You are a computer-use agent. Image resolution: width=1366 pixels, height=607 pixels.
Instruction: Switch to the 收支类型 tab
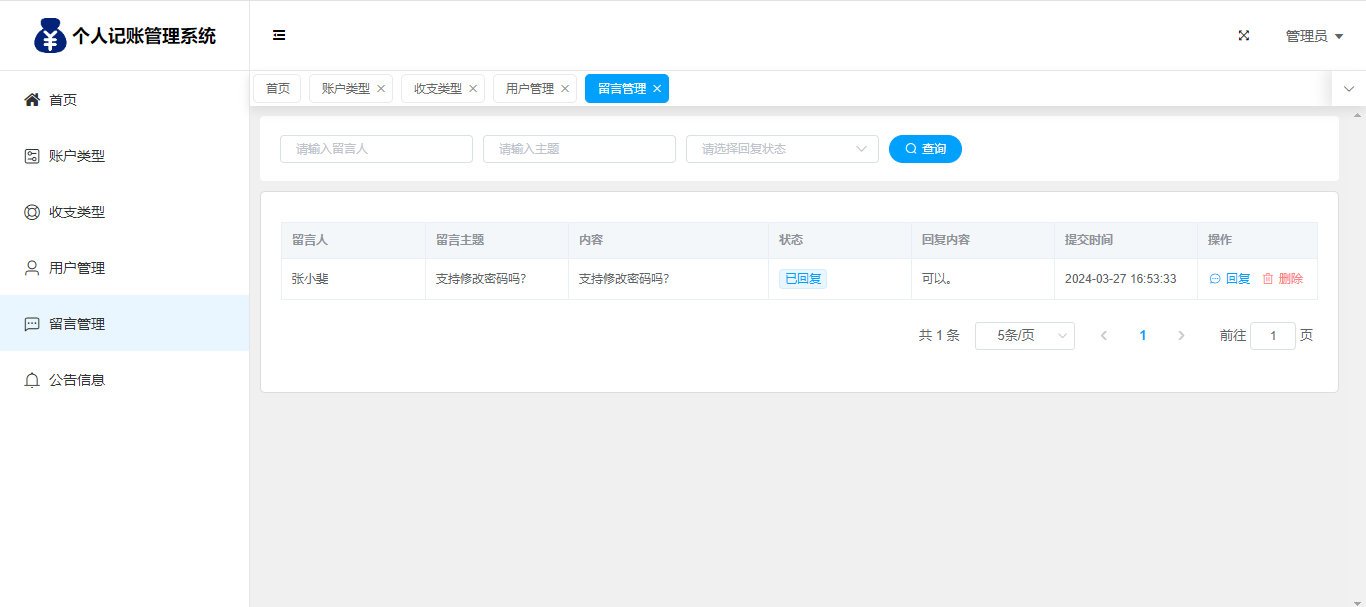click(437, 89)
